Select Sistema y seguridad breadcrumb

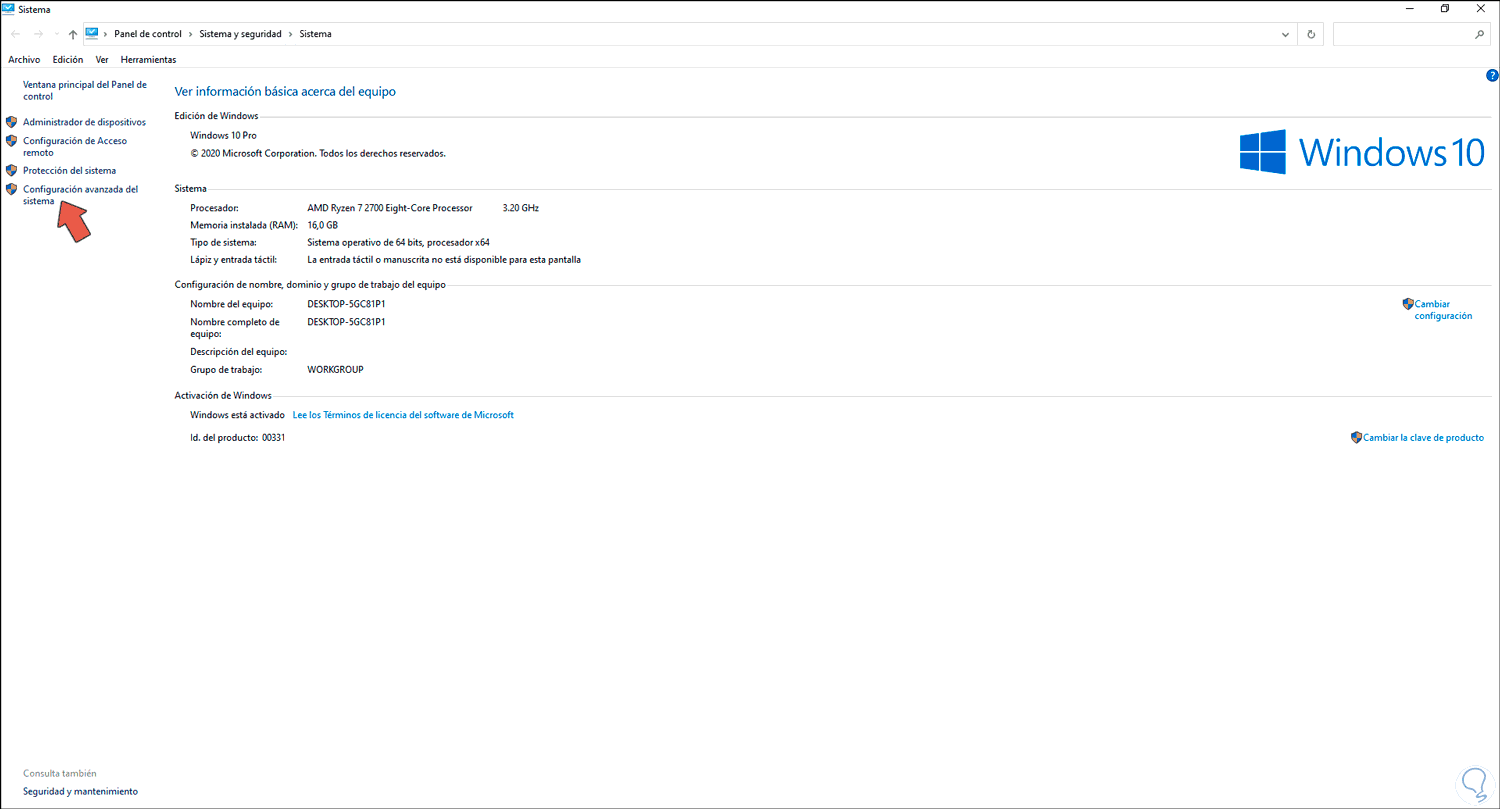242,34
